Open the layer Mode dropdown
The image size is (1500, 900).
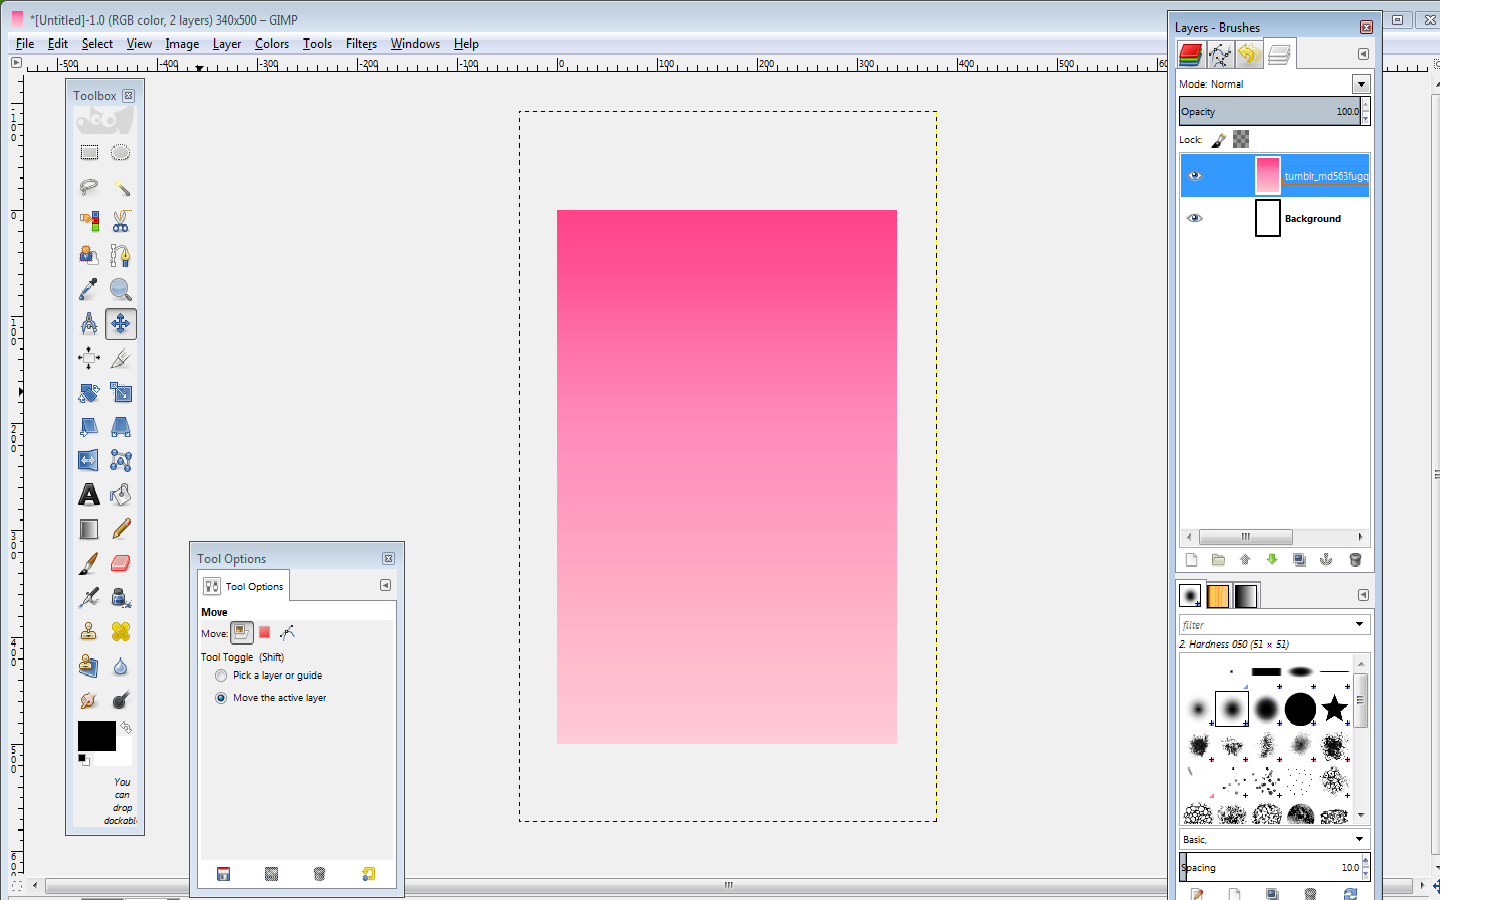click(x=1361, y=84)
